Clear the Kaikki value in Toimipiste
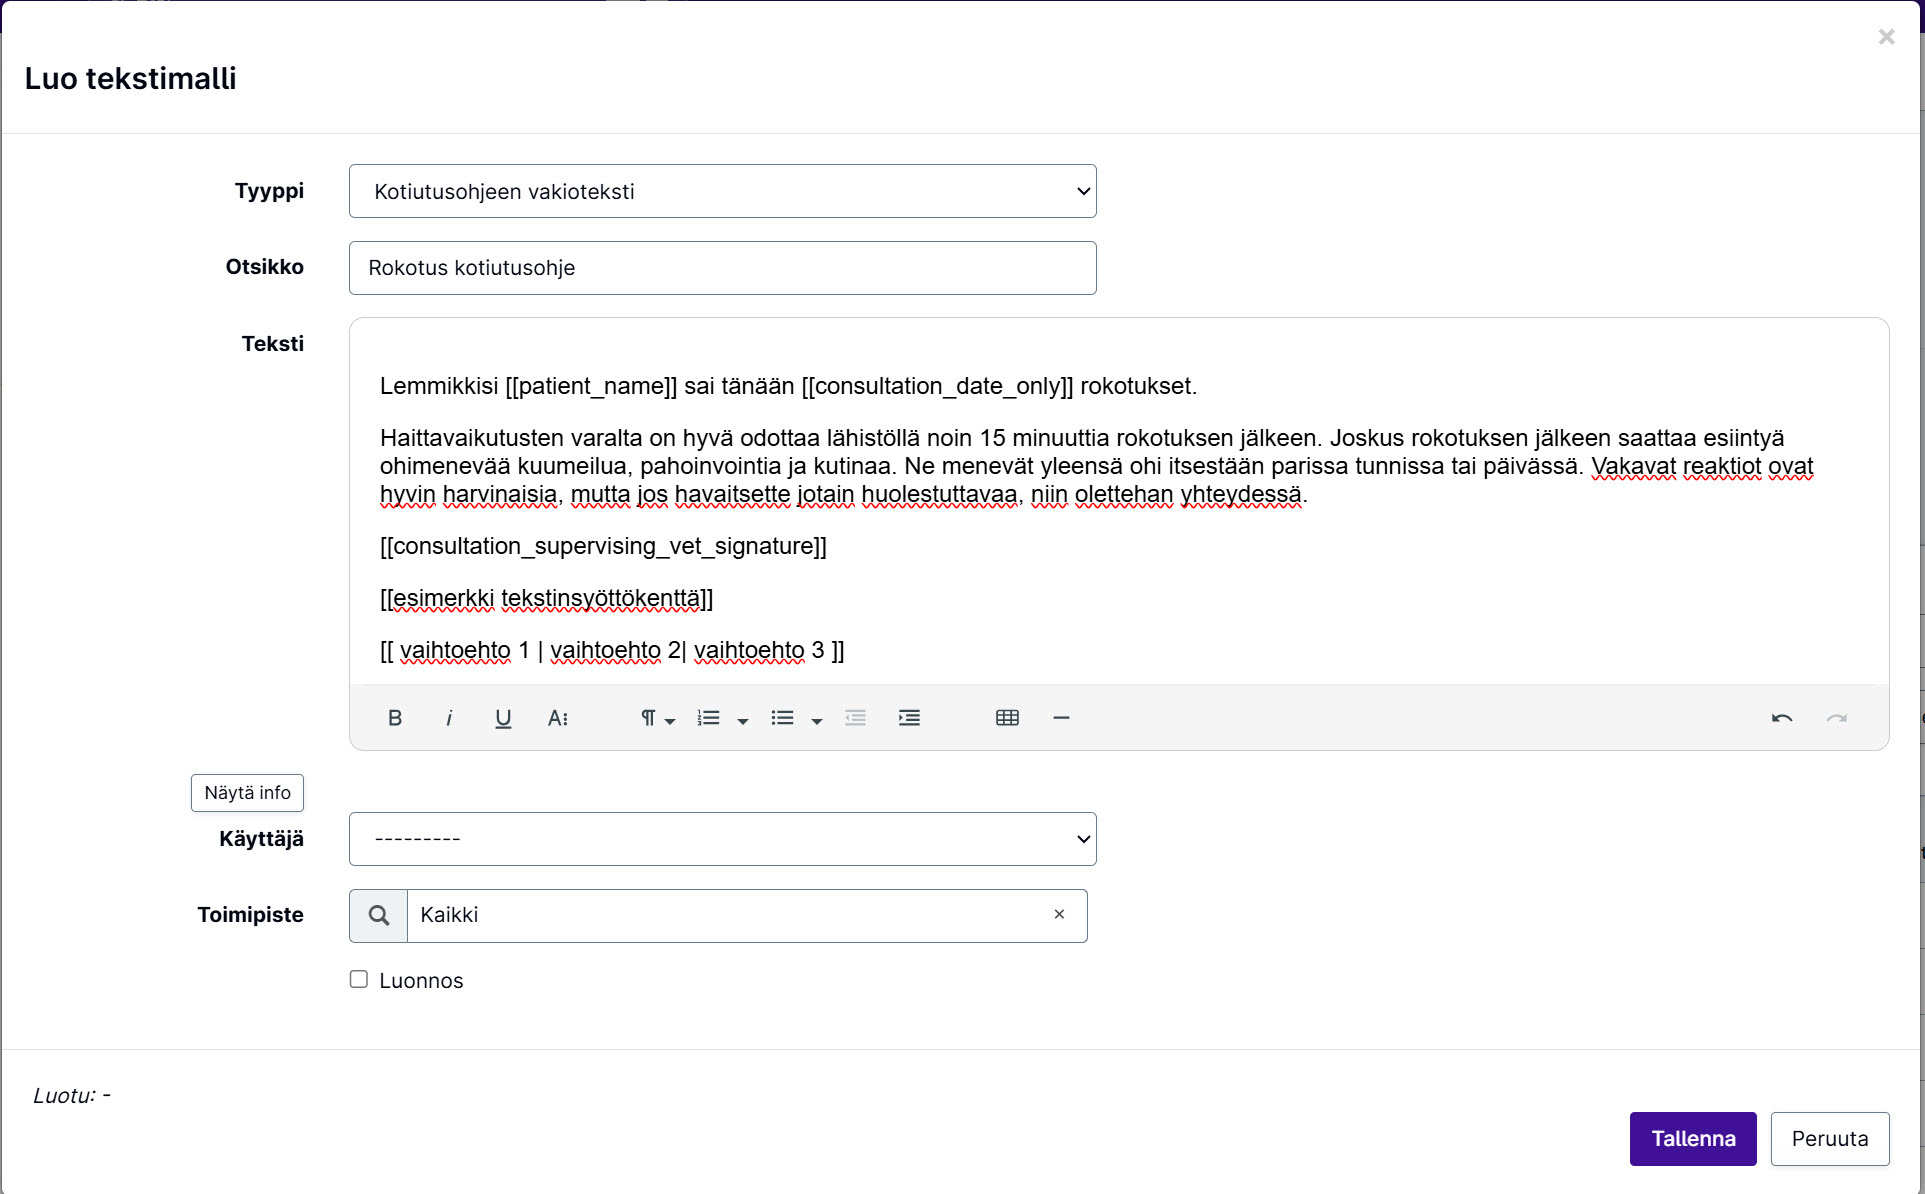This screenshot has height=1194, width=1925. coord(1059,914)
